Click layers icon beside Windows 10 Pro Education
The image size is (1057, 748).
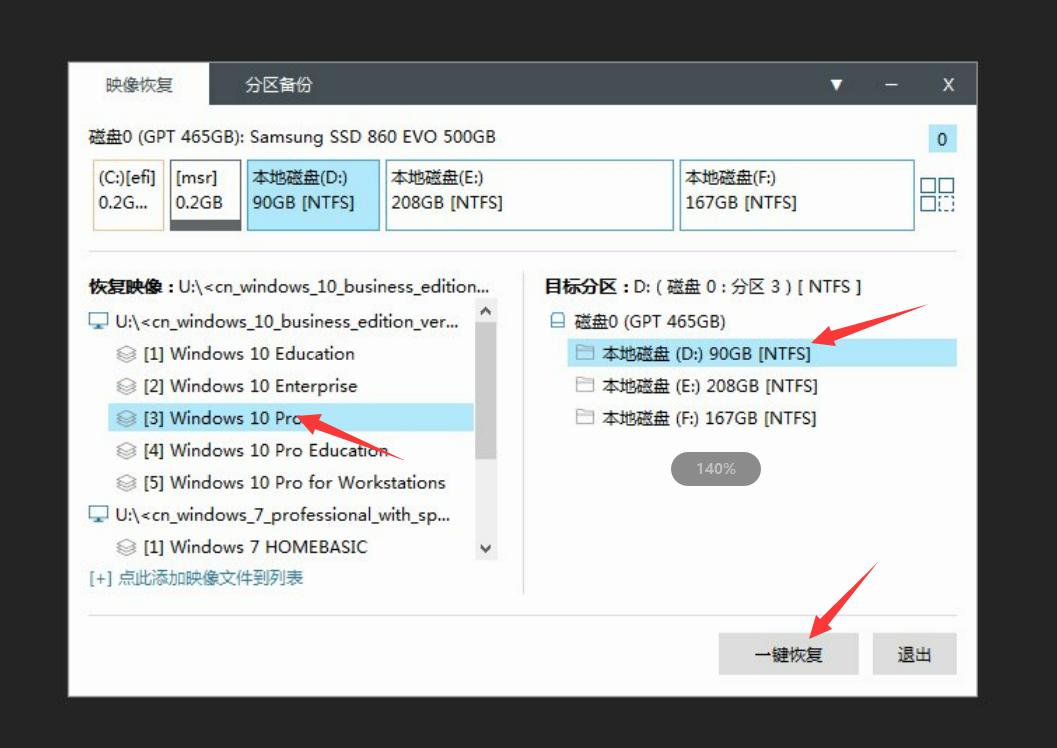point(126,450)
